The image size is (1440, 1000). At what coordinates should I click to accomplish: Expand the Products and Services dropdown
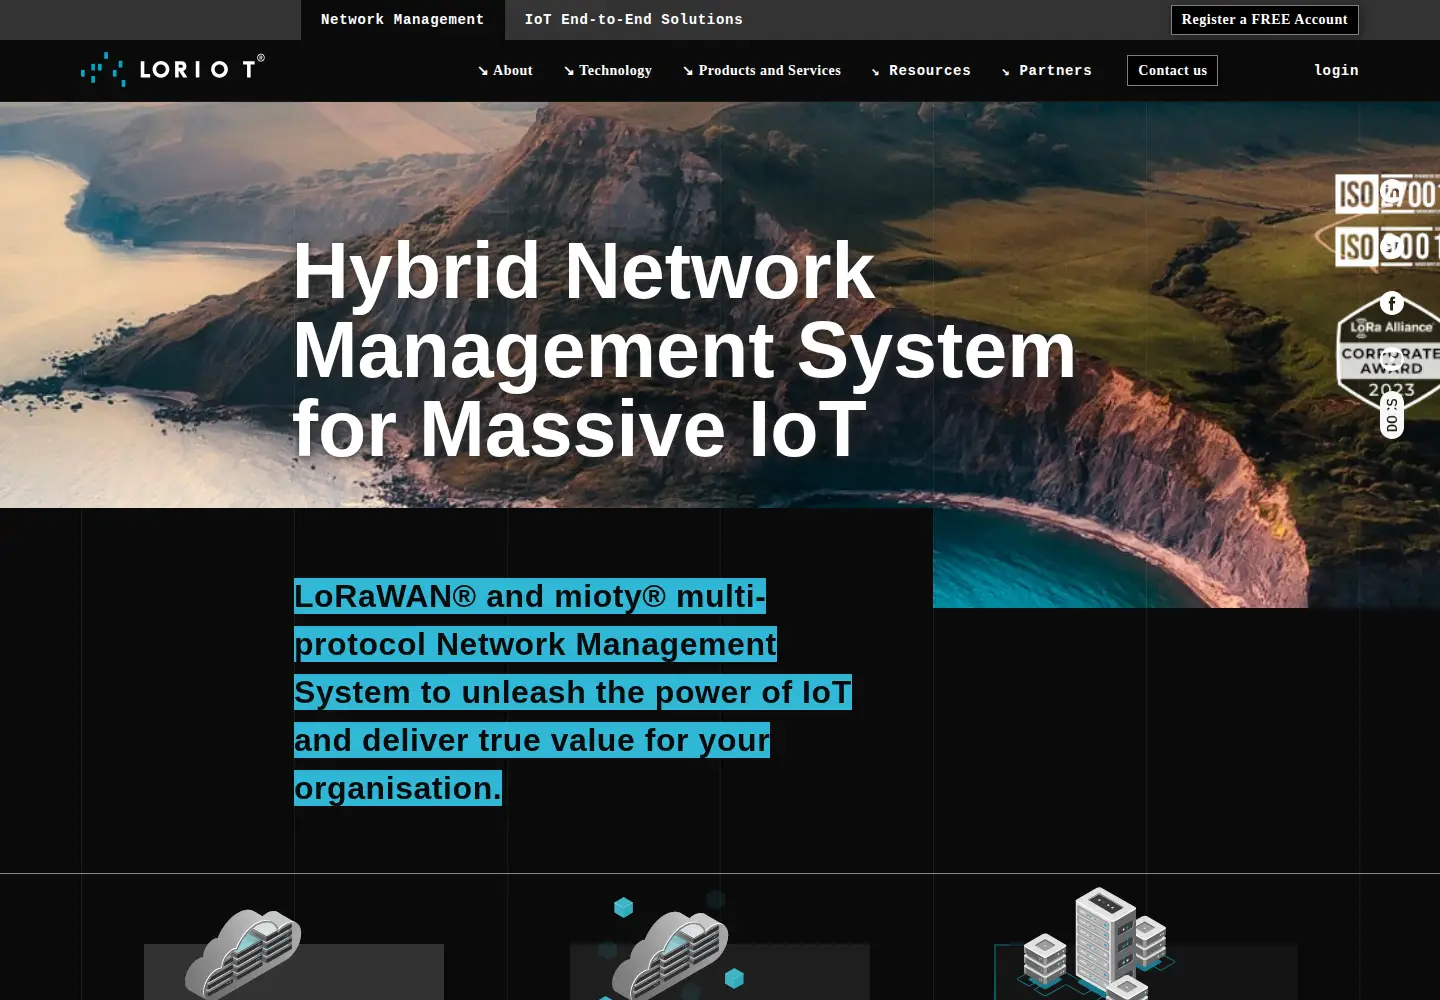coord(762,70)
